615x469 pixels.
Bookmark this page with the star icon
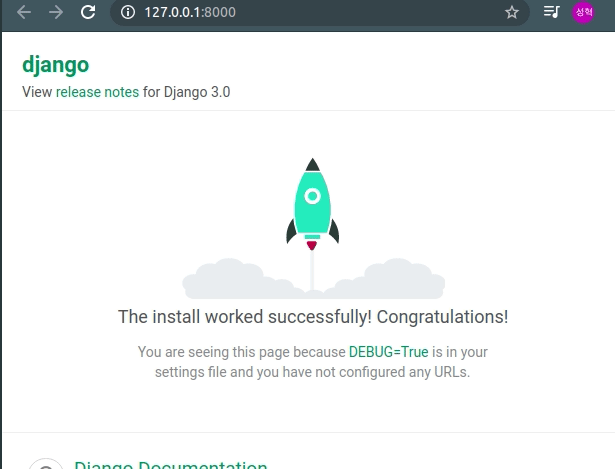(x=511, y=12)
